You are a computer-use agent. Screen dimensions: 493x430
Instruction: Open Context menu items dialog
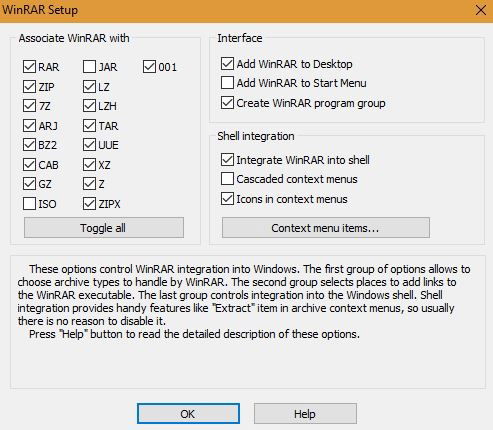click(x=326, y=228)
